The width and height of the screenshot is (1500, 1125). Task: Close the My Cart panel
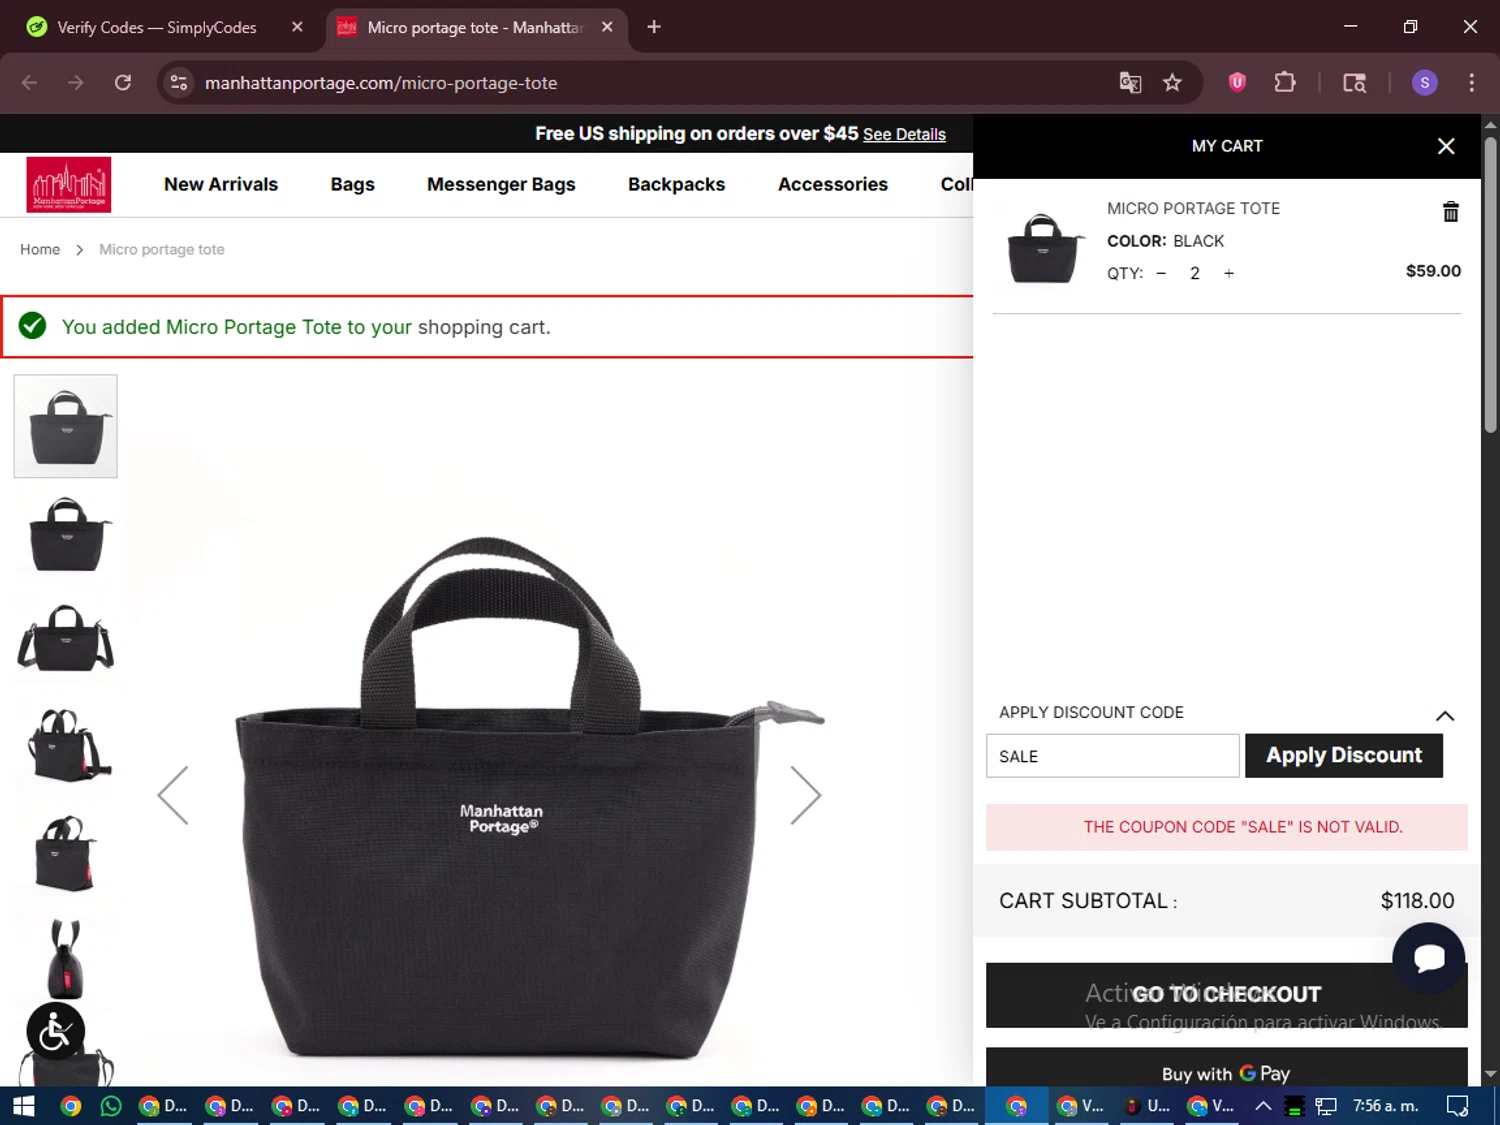pos(1446,146)
